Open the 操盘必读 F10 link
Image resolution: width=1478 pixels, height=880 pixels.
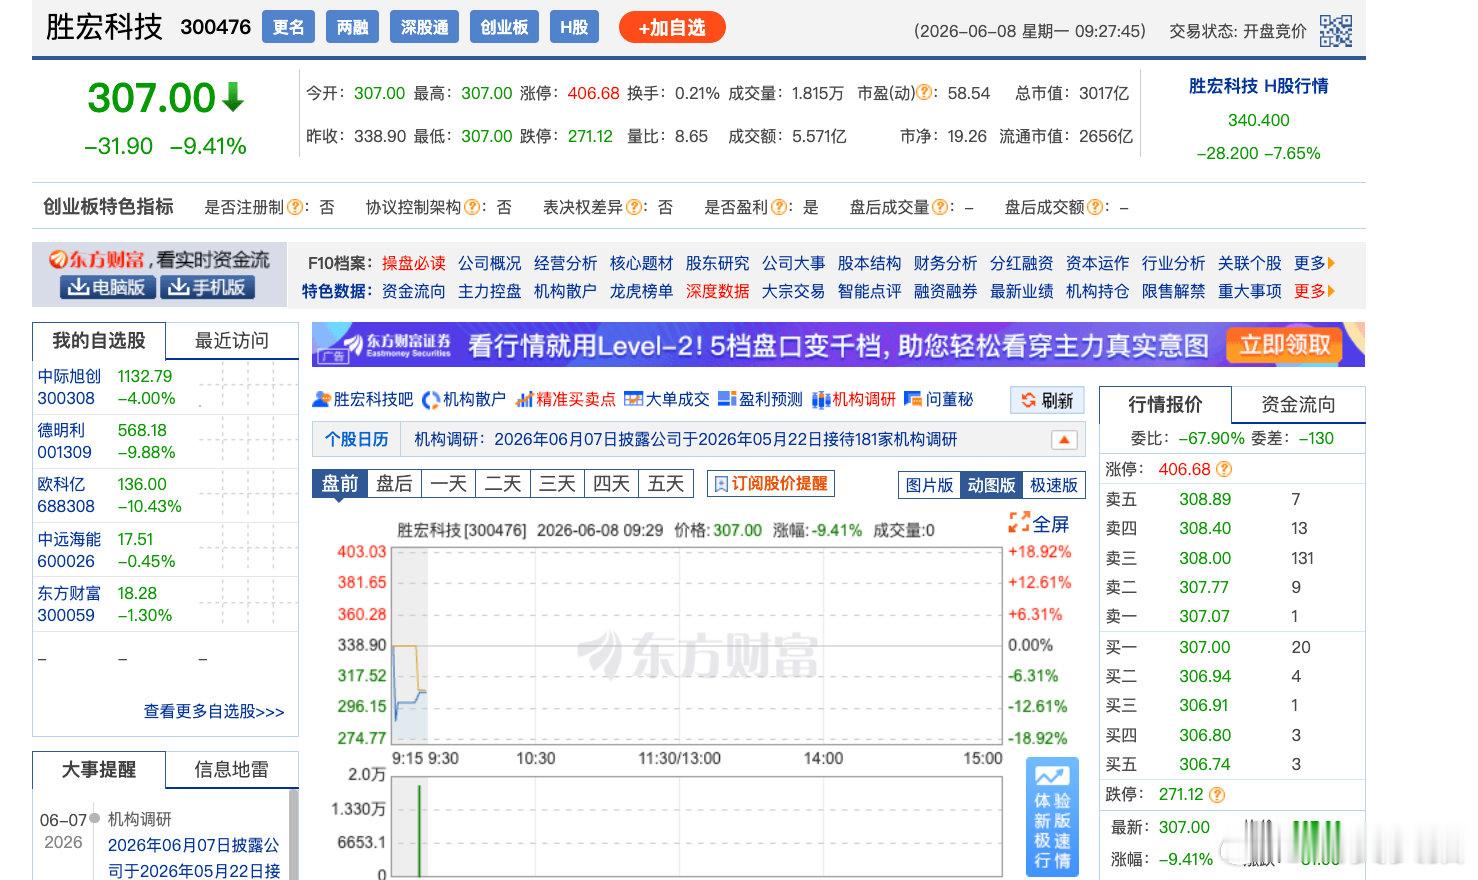click(414, 263)
